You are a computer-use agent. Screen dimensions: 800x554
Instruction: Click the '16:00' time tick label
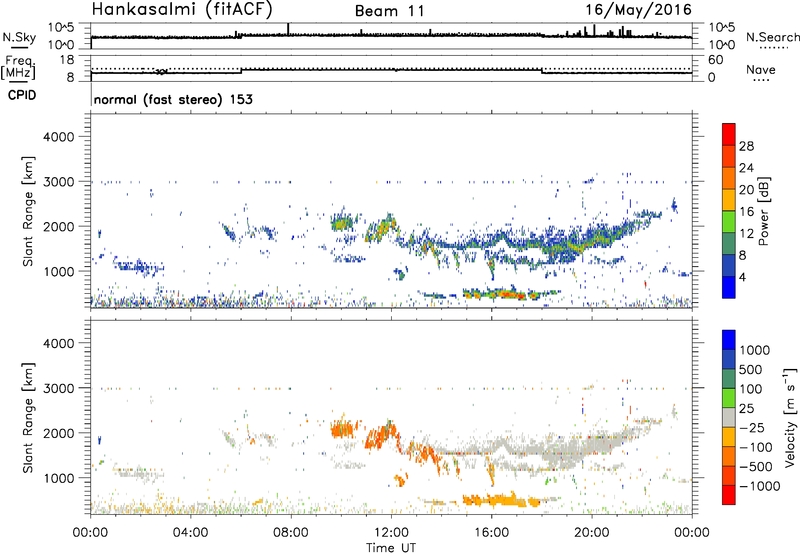[491, 533]
